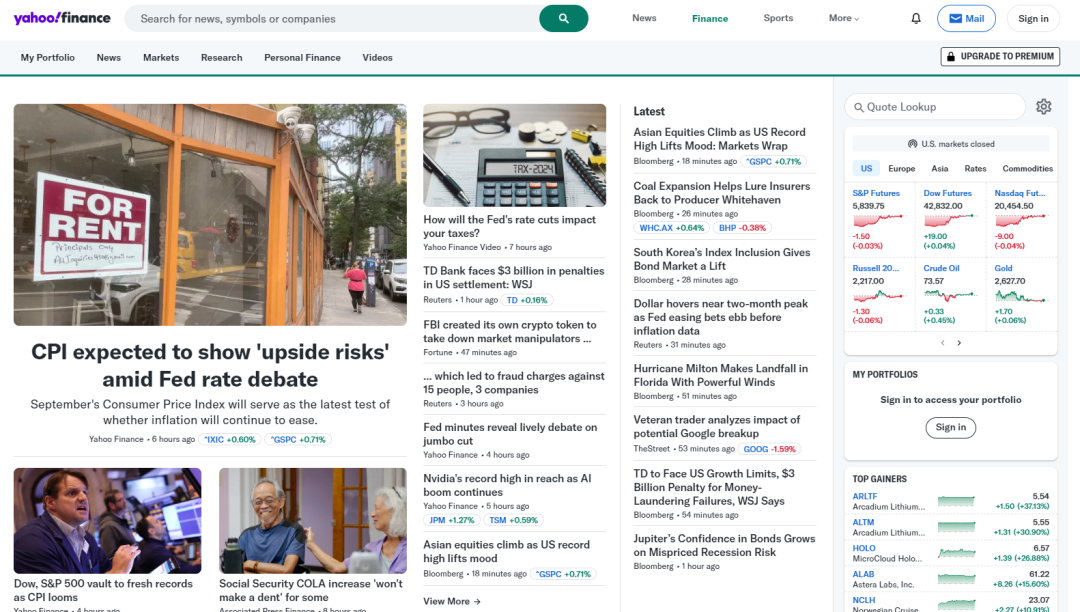
Task: Open News in the secondary navigation
Action: point(109,58)
